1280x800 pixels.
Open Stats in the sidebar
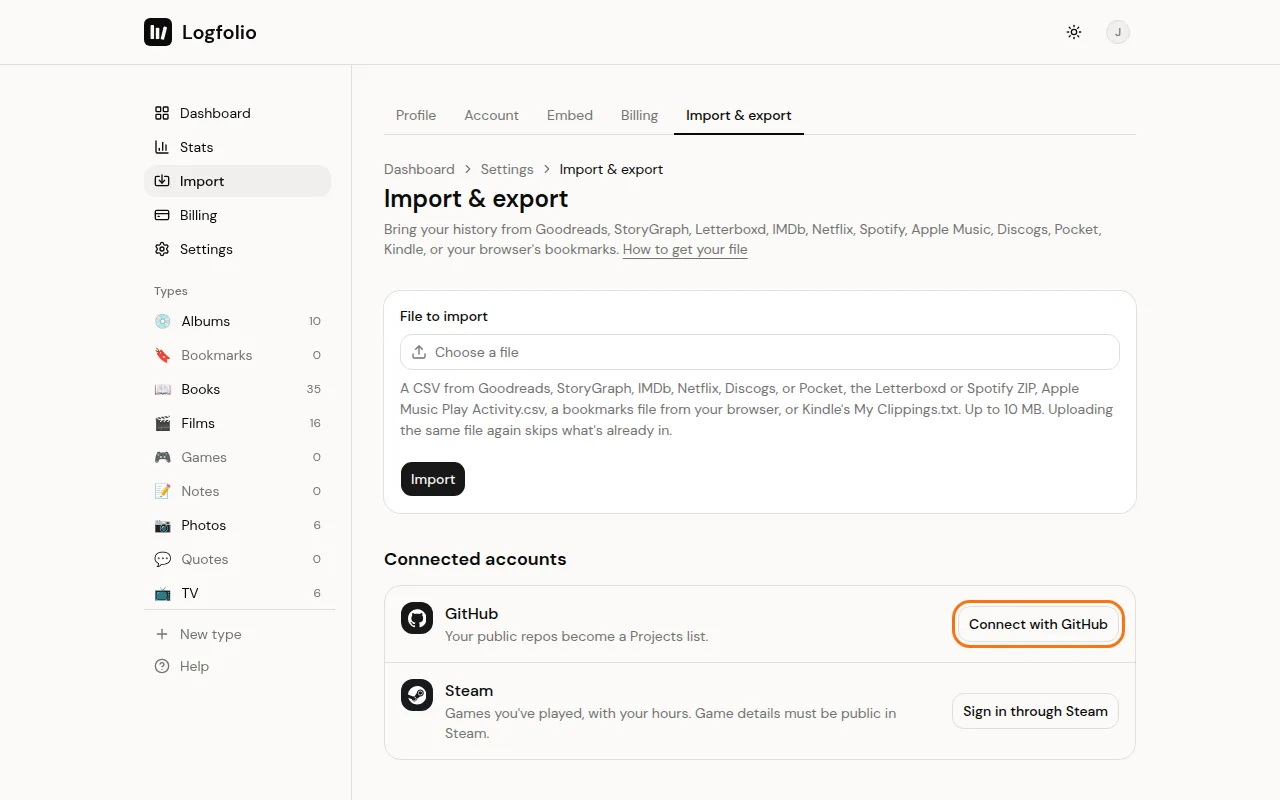point(237,147)
